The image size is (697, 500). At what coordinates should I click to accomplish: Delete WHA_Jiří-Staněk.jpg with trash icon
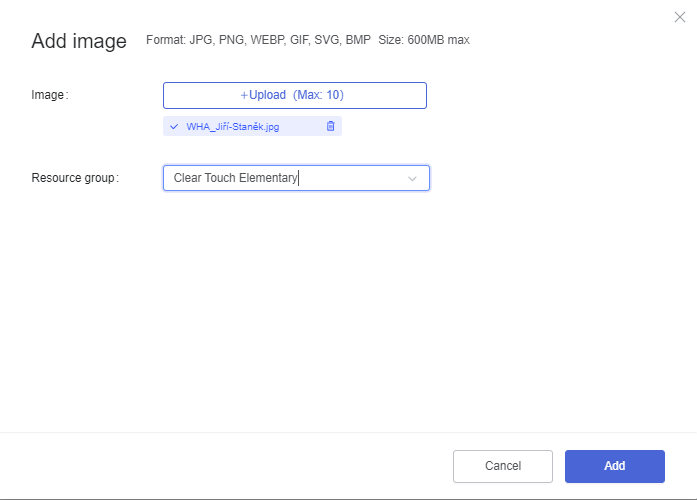[x=330, y=126]
